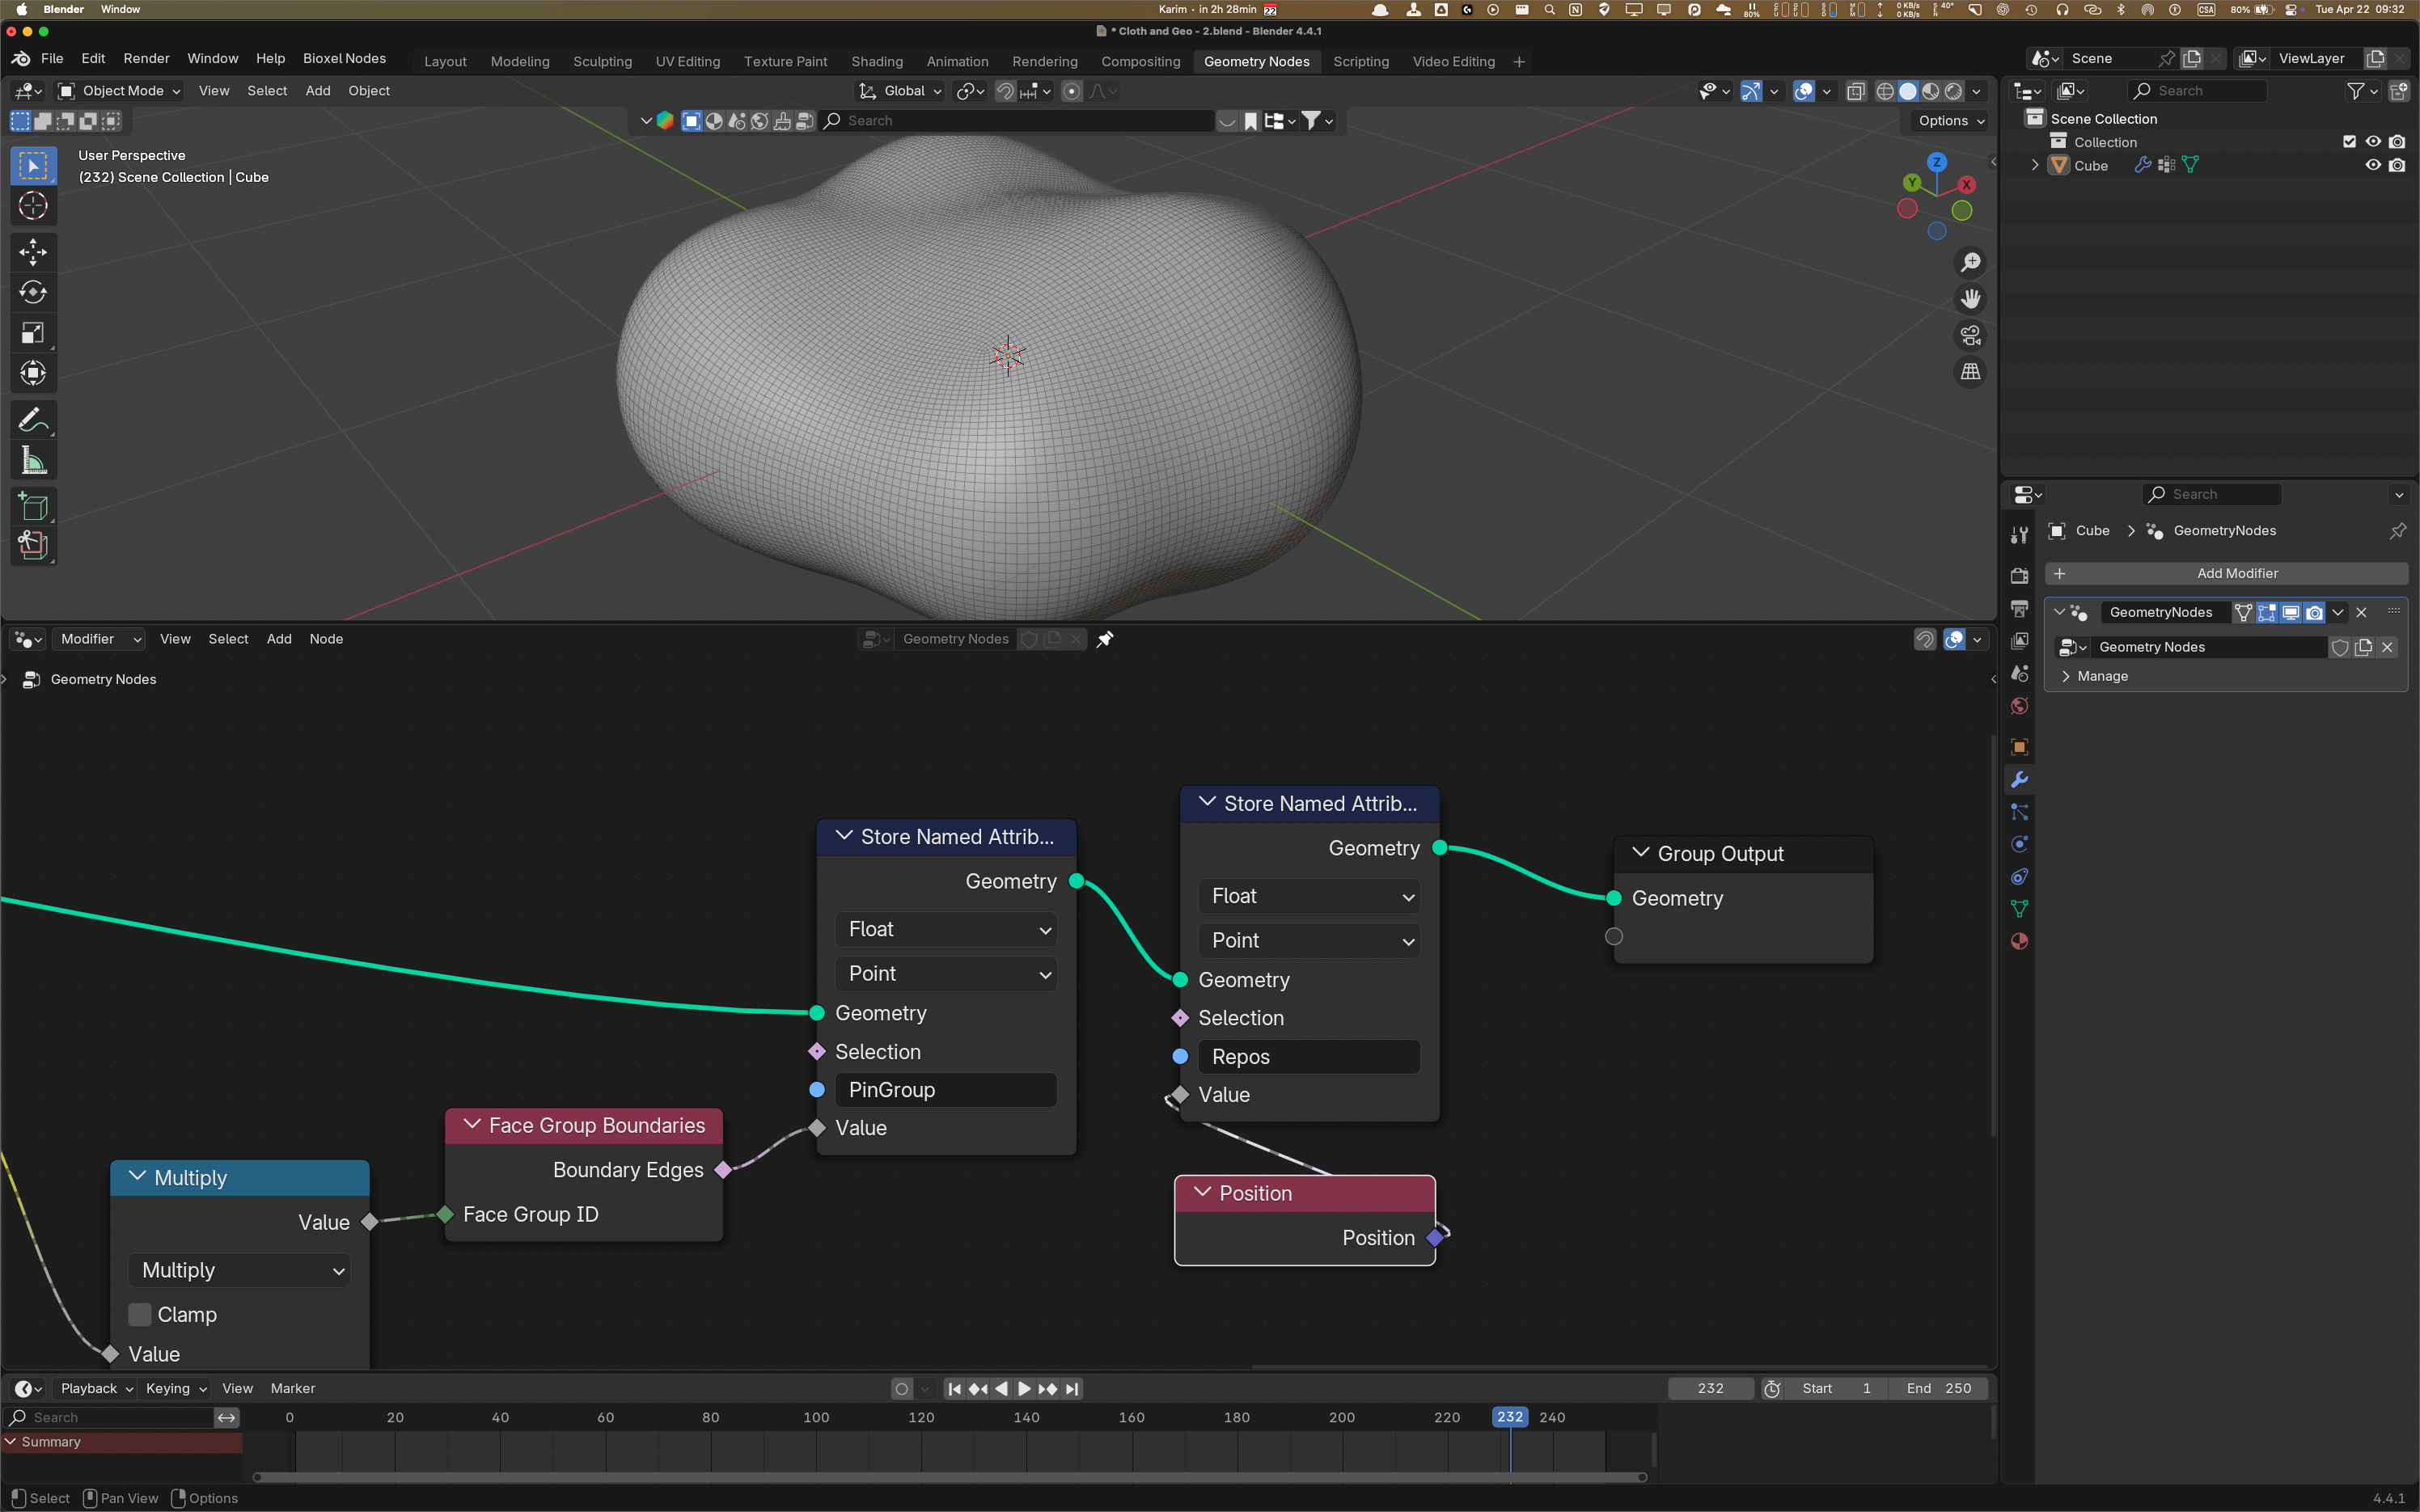This screenshot has height=1512, width=2420.
Task: Open the Particles properties tab
Action: [x=2019, y=812]
